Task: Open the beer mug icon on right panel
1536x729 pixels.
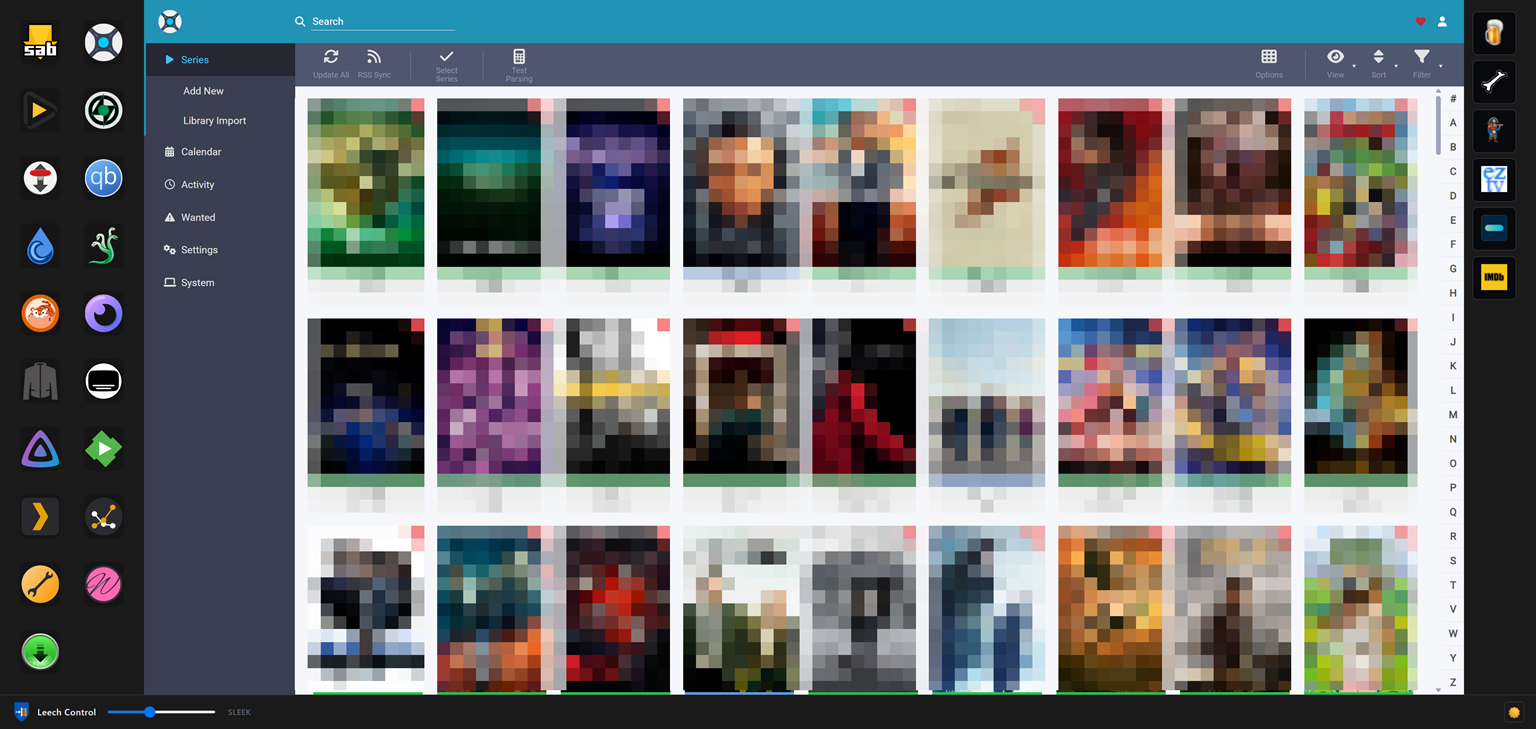Action: 1494,33
